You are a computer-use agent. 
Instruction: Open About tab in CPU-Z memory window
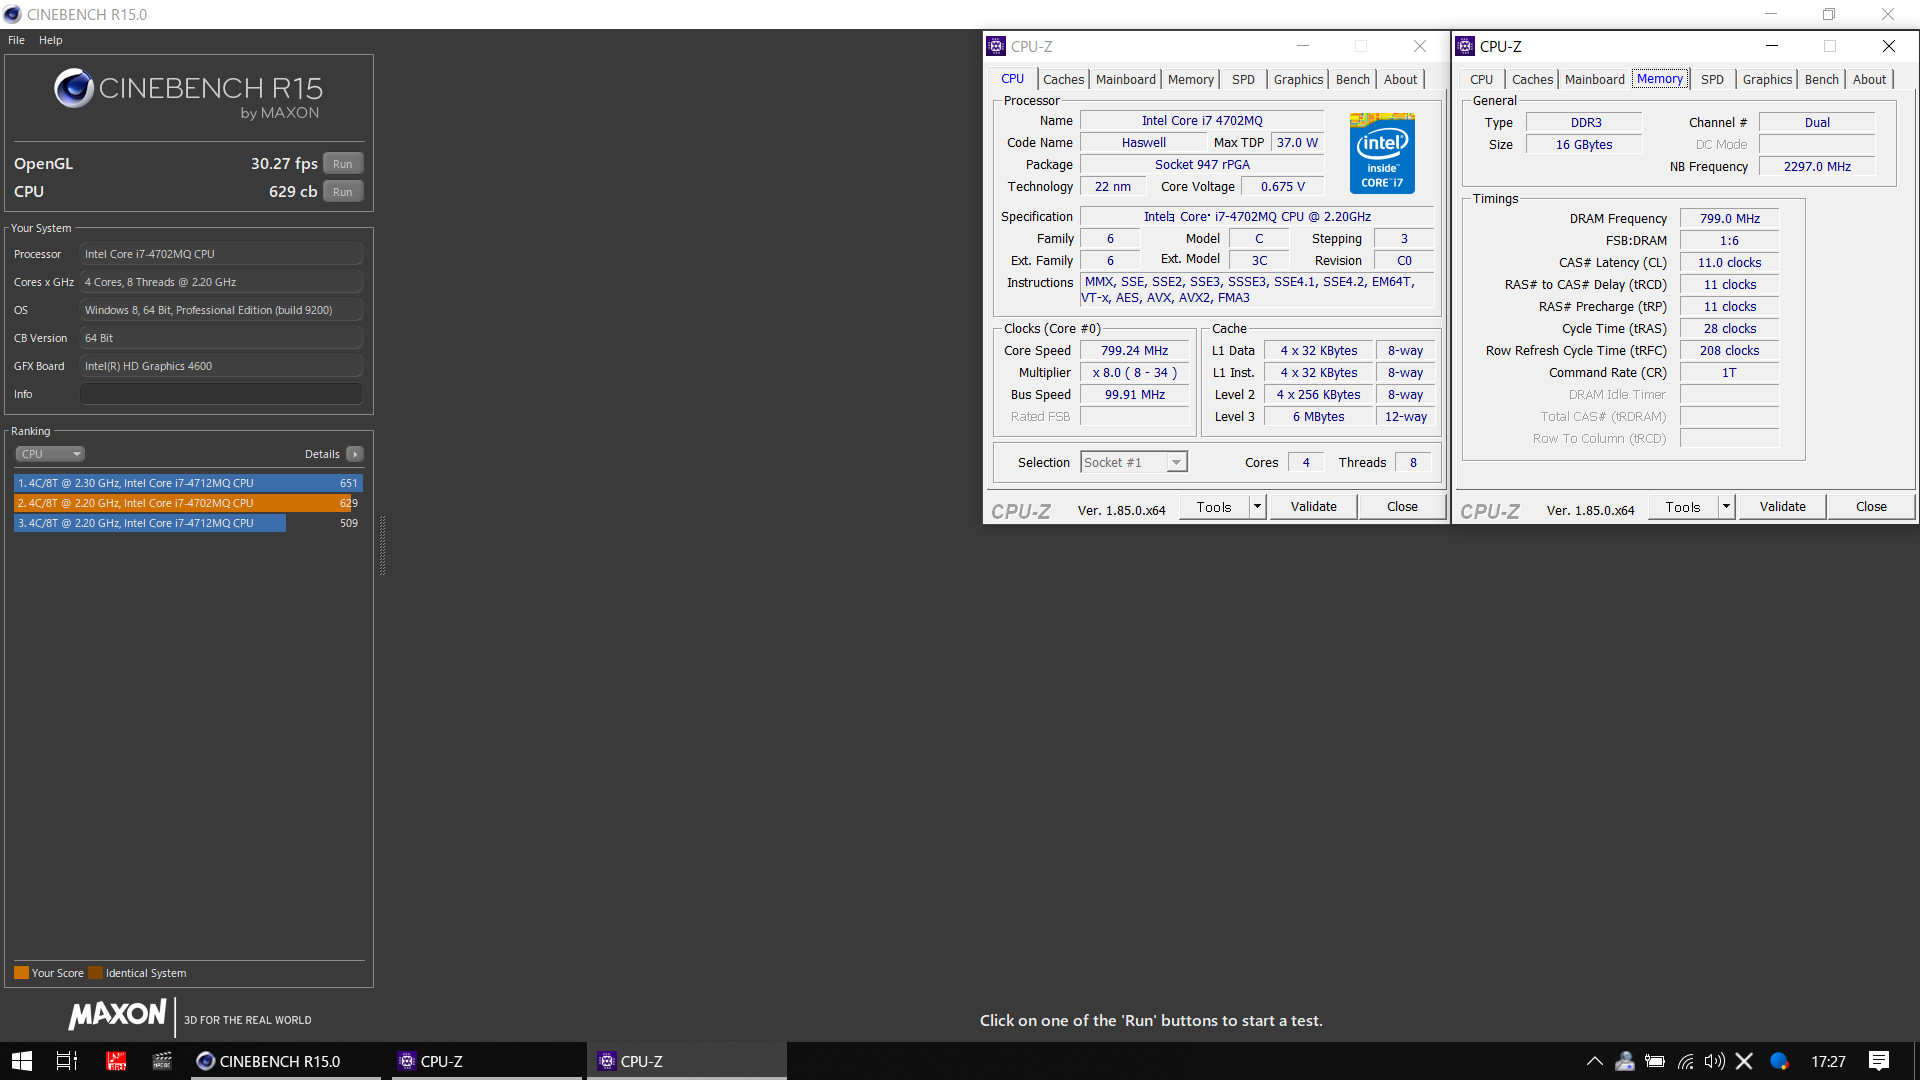1869,80
